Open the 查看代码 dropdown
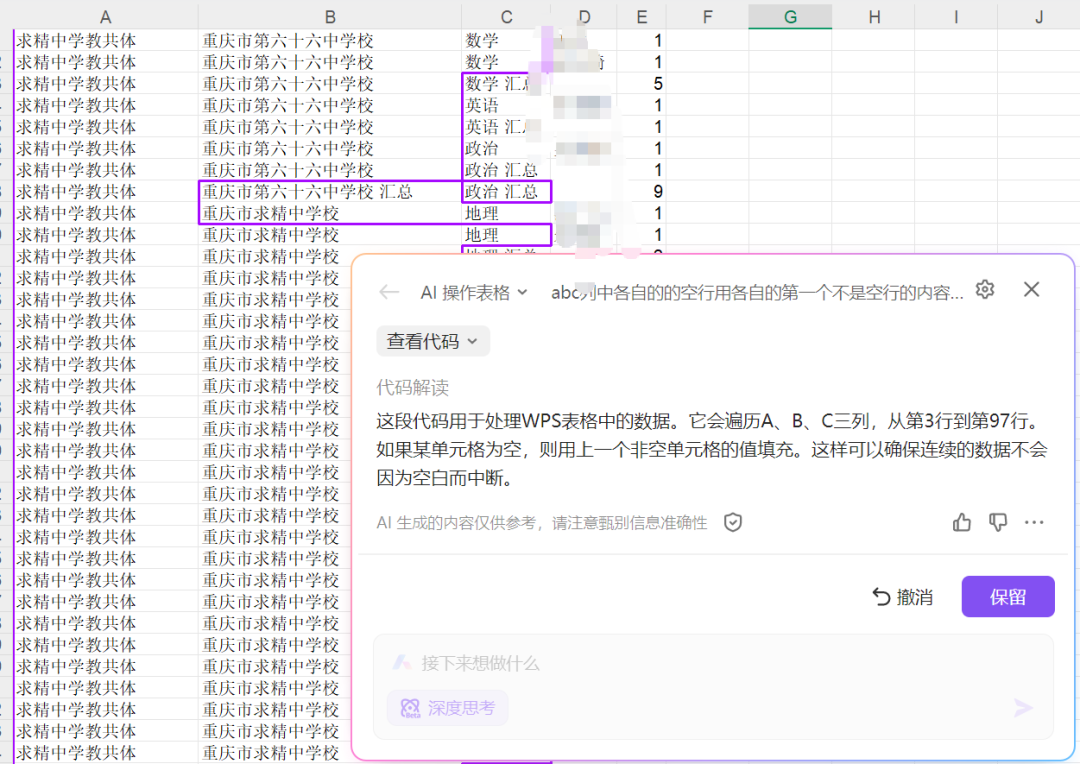This screenshot has height=764, width=1080. pyautogui.click(x=433, y=341)
